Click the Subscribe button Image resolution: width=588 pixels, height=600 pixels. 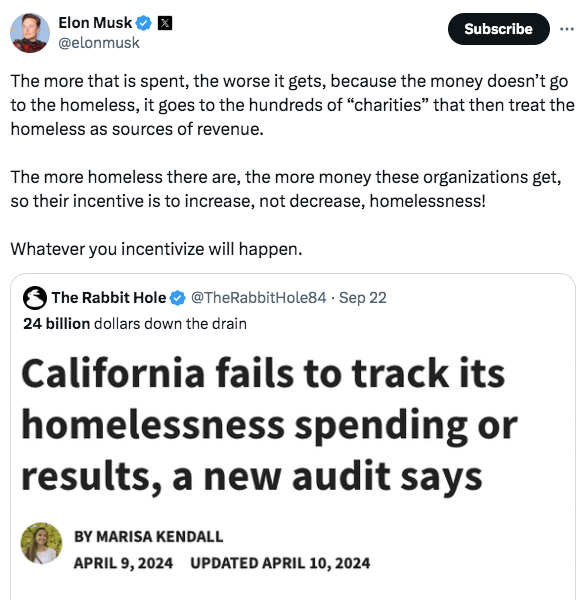[498, 29]
